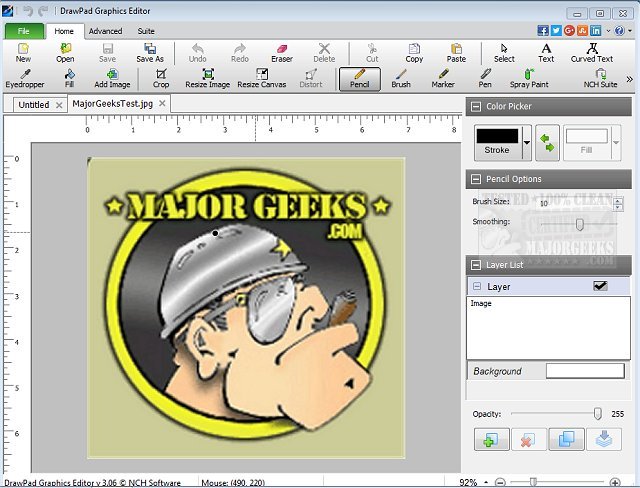The height and width of the screenshot is (488, 640).
Task: Zoom out with minus button
Action: pos(500,482)
